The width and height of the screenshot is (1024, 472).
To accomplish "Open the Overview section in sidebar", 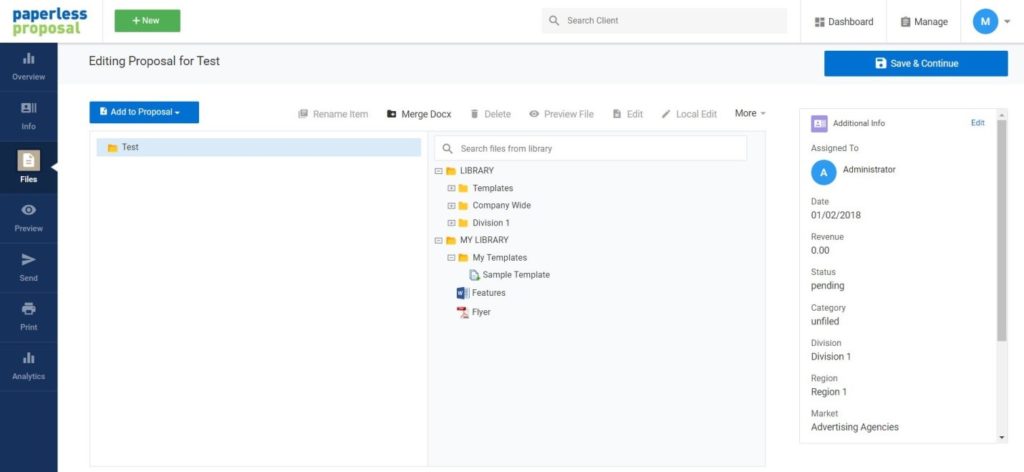I will click(29, 67).
